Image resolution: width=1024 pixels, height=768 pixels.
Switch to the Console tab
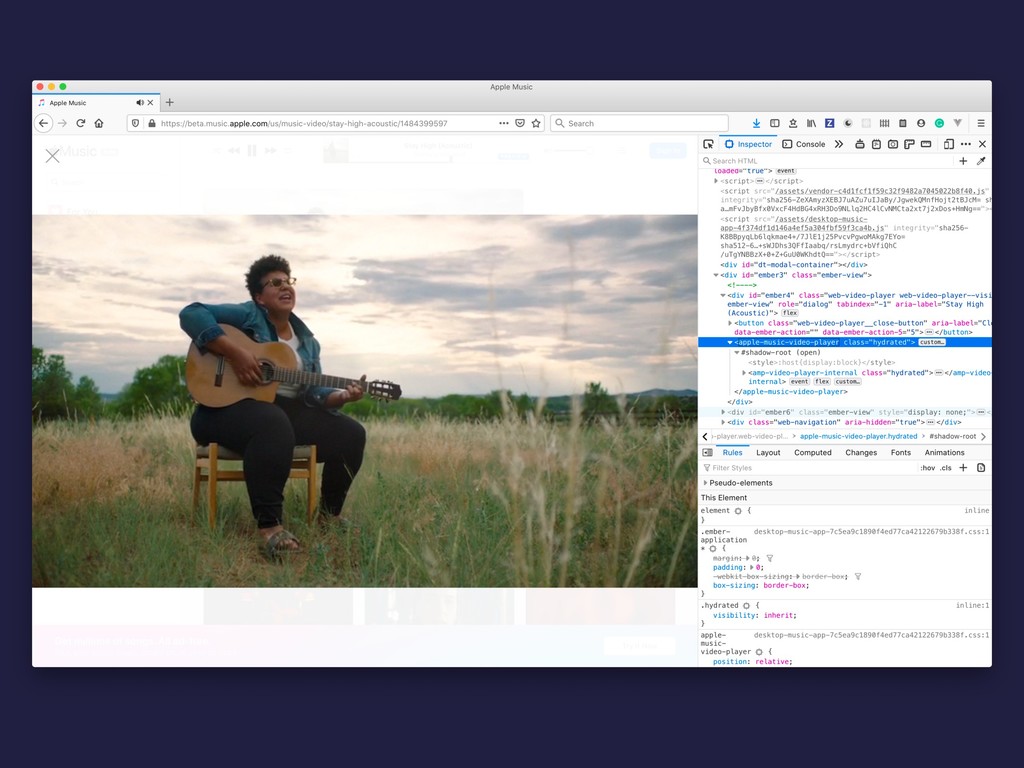click(x=804, y=144)
